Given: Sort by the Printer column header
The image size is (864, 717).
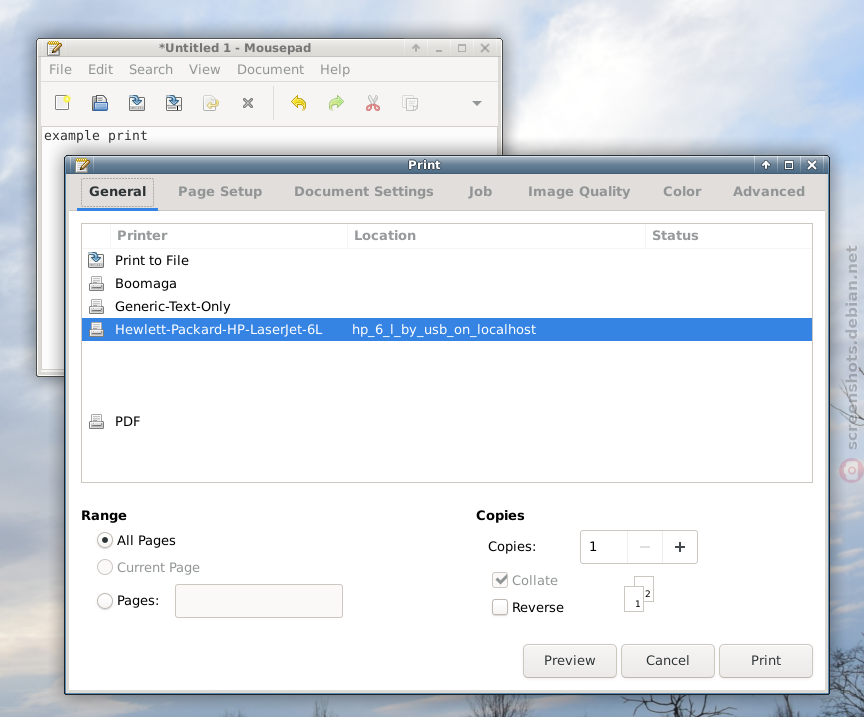Looking at the screenshot, I should point(229,236).
